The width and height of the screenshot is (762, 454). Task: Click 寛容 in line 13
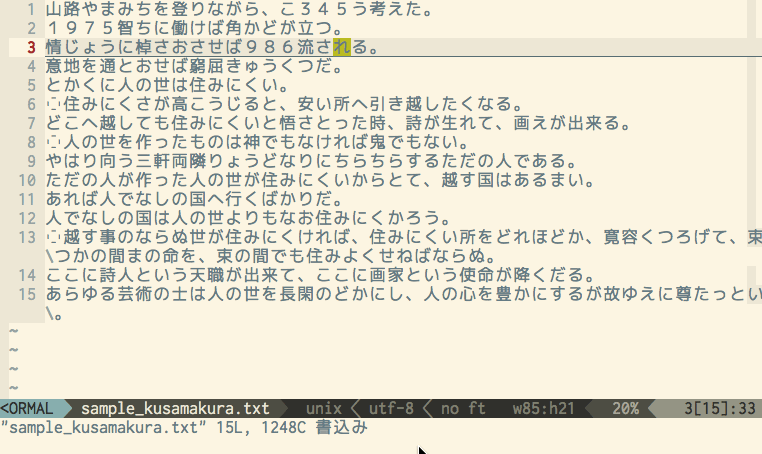pos(621,237)
